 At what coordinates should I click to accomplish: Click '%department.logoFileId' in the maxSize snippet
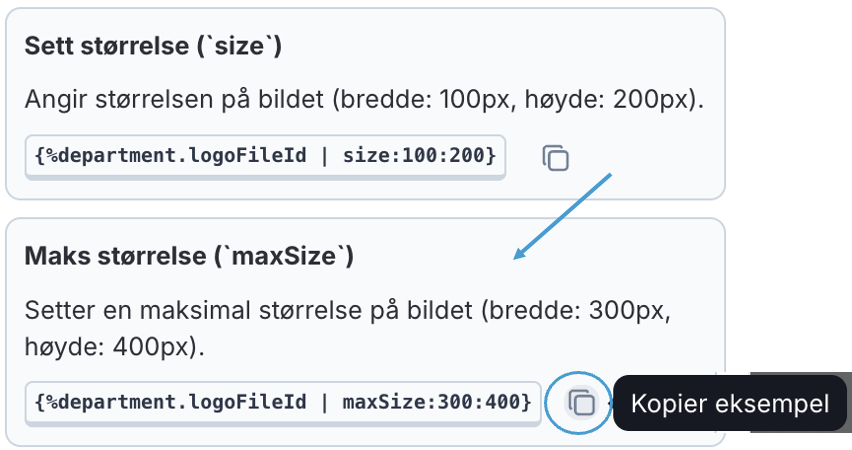[x=183, y=402]
